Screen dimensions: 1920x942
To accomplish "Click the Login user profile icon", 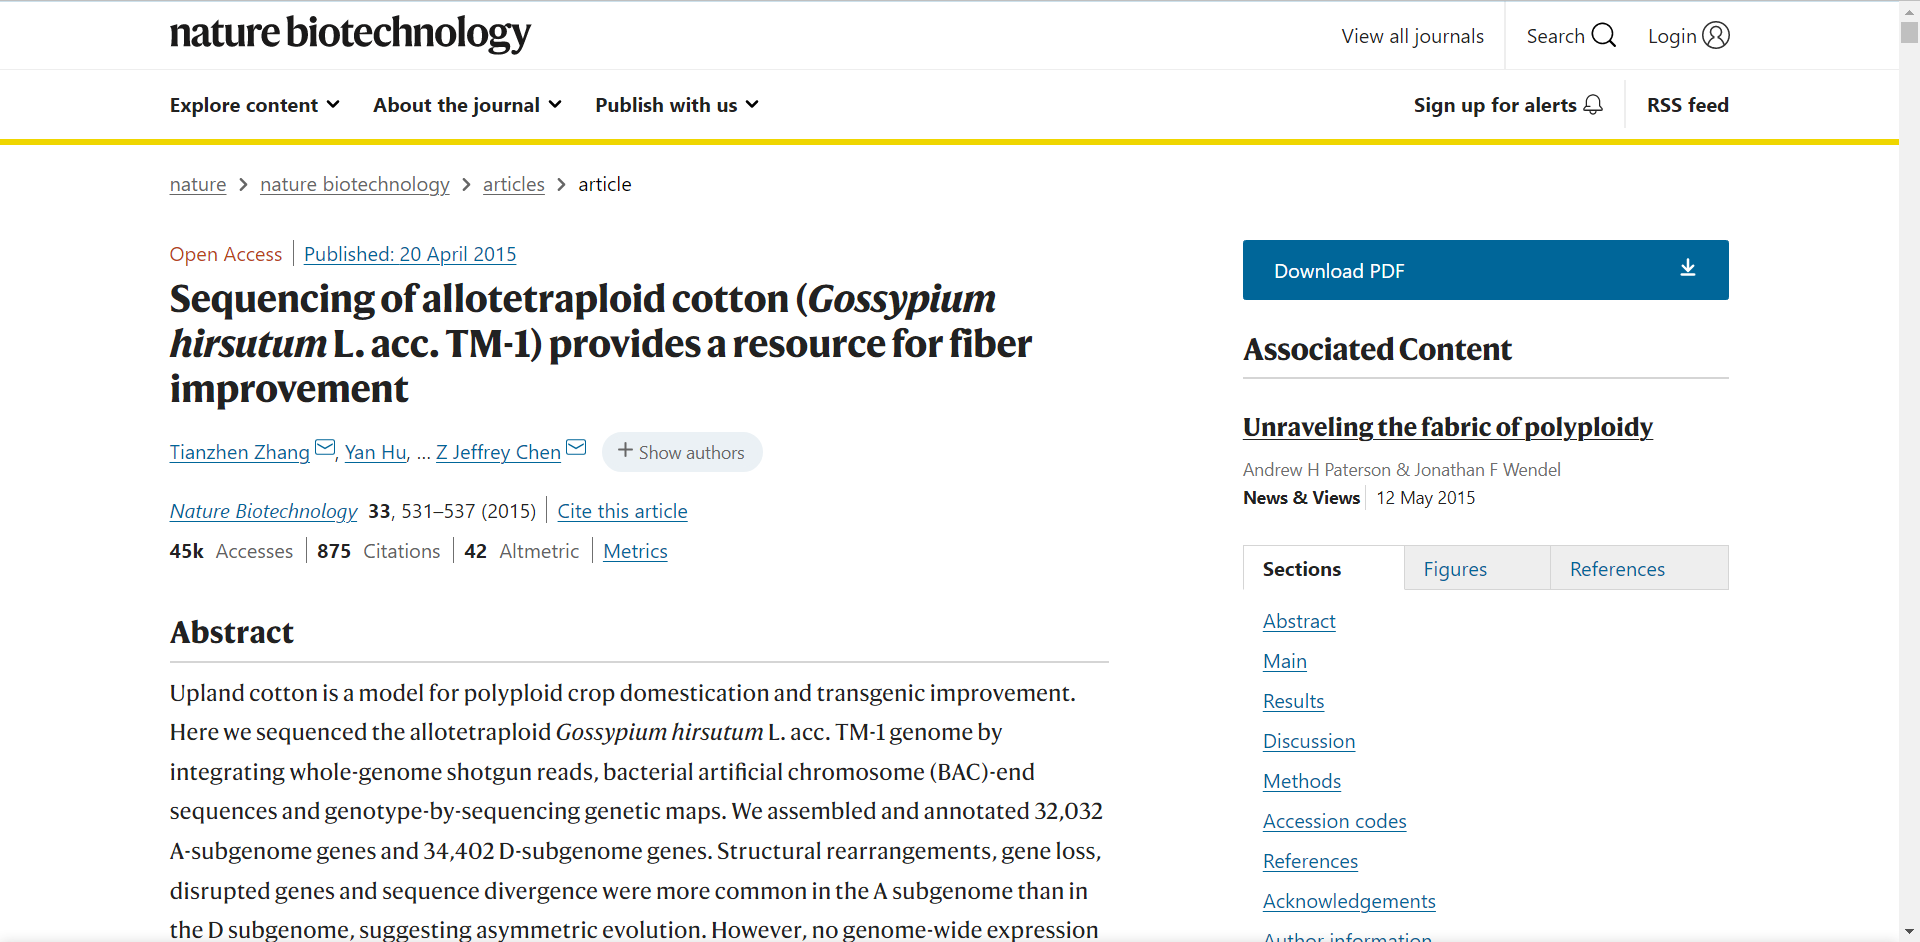I will [1716, 36].
